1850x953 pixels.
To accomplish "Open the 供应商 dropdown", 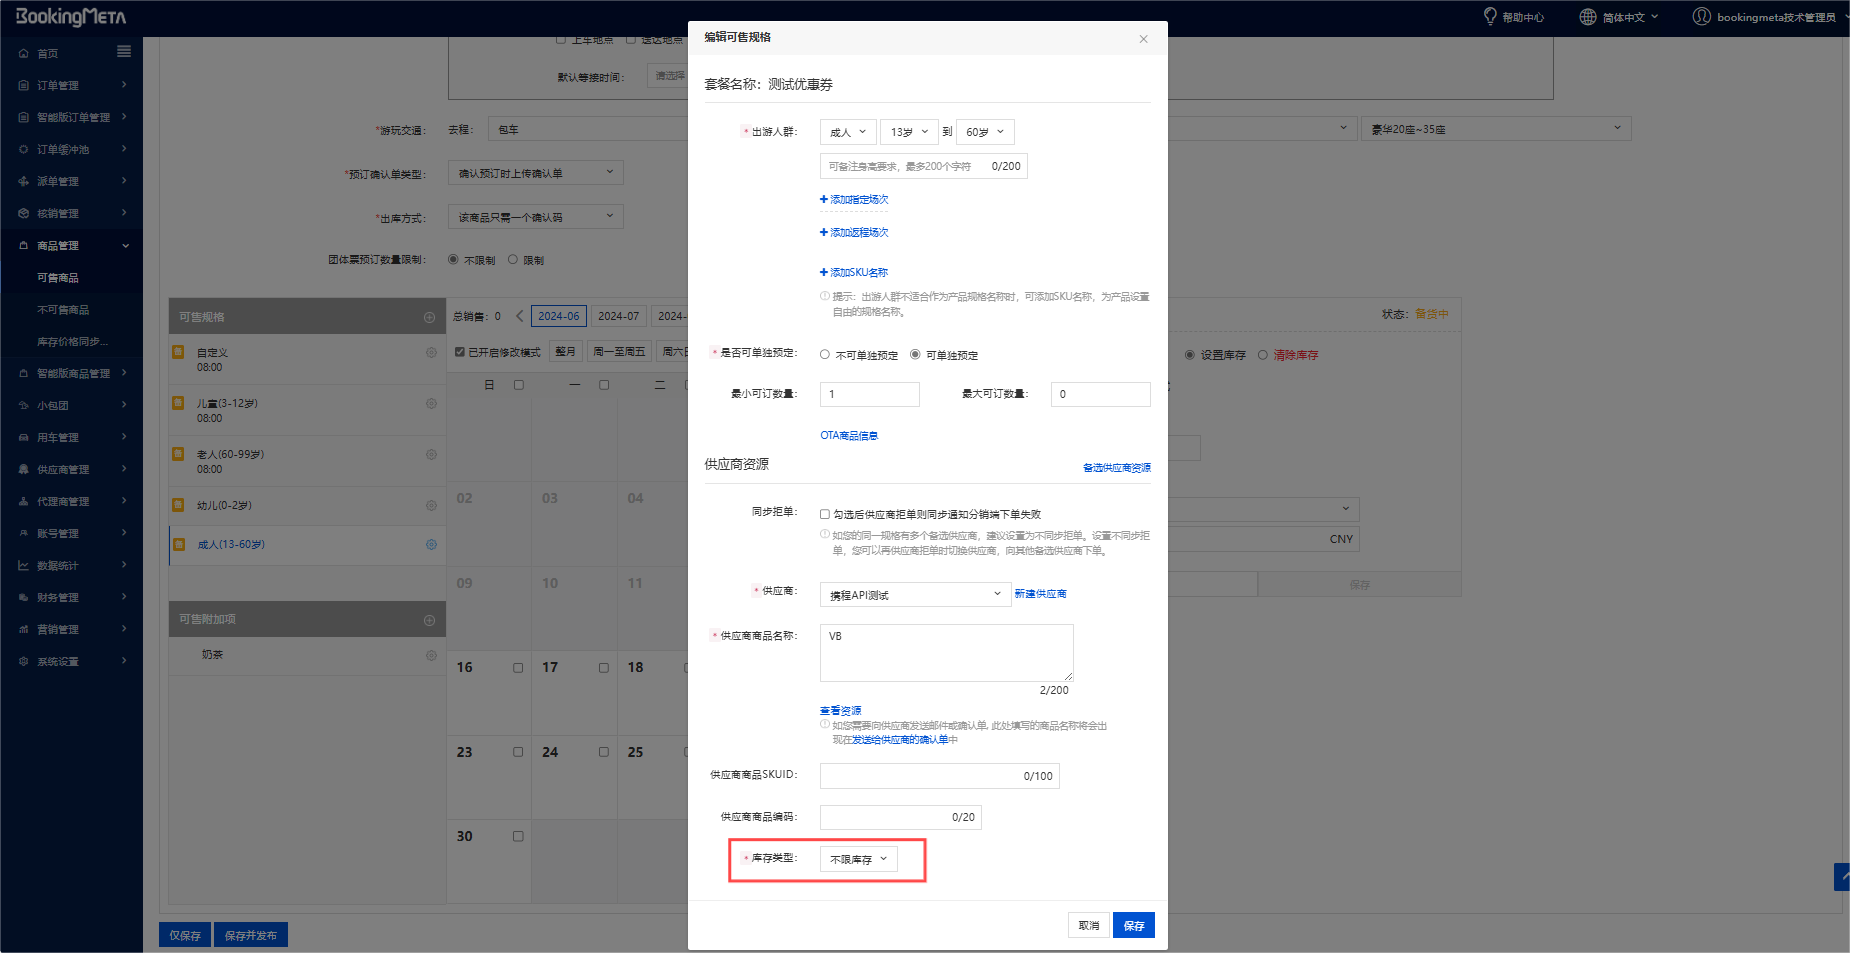I will click(914, 595).
